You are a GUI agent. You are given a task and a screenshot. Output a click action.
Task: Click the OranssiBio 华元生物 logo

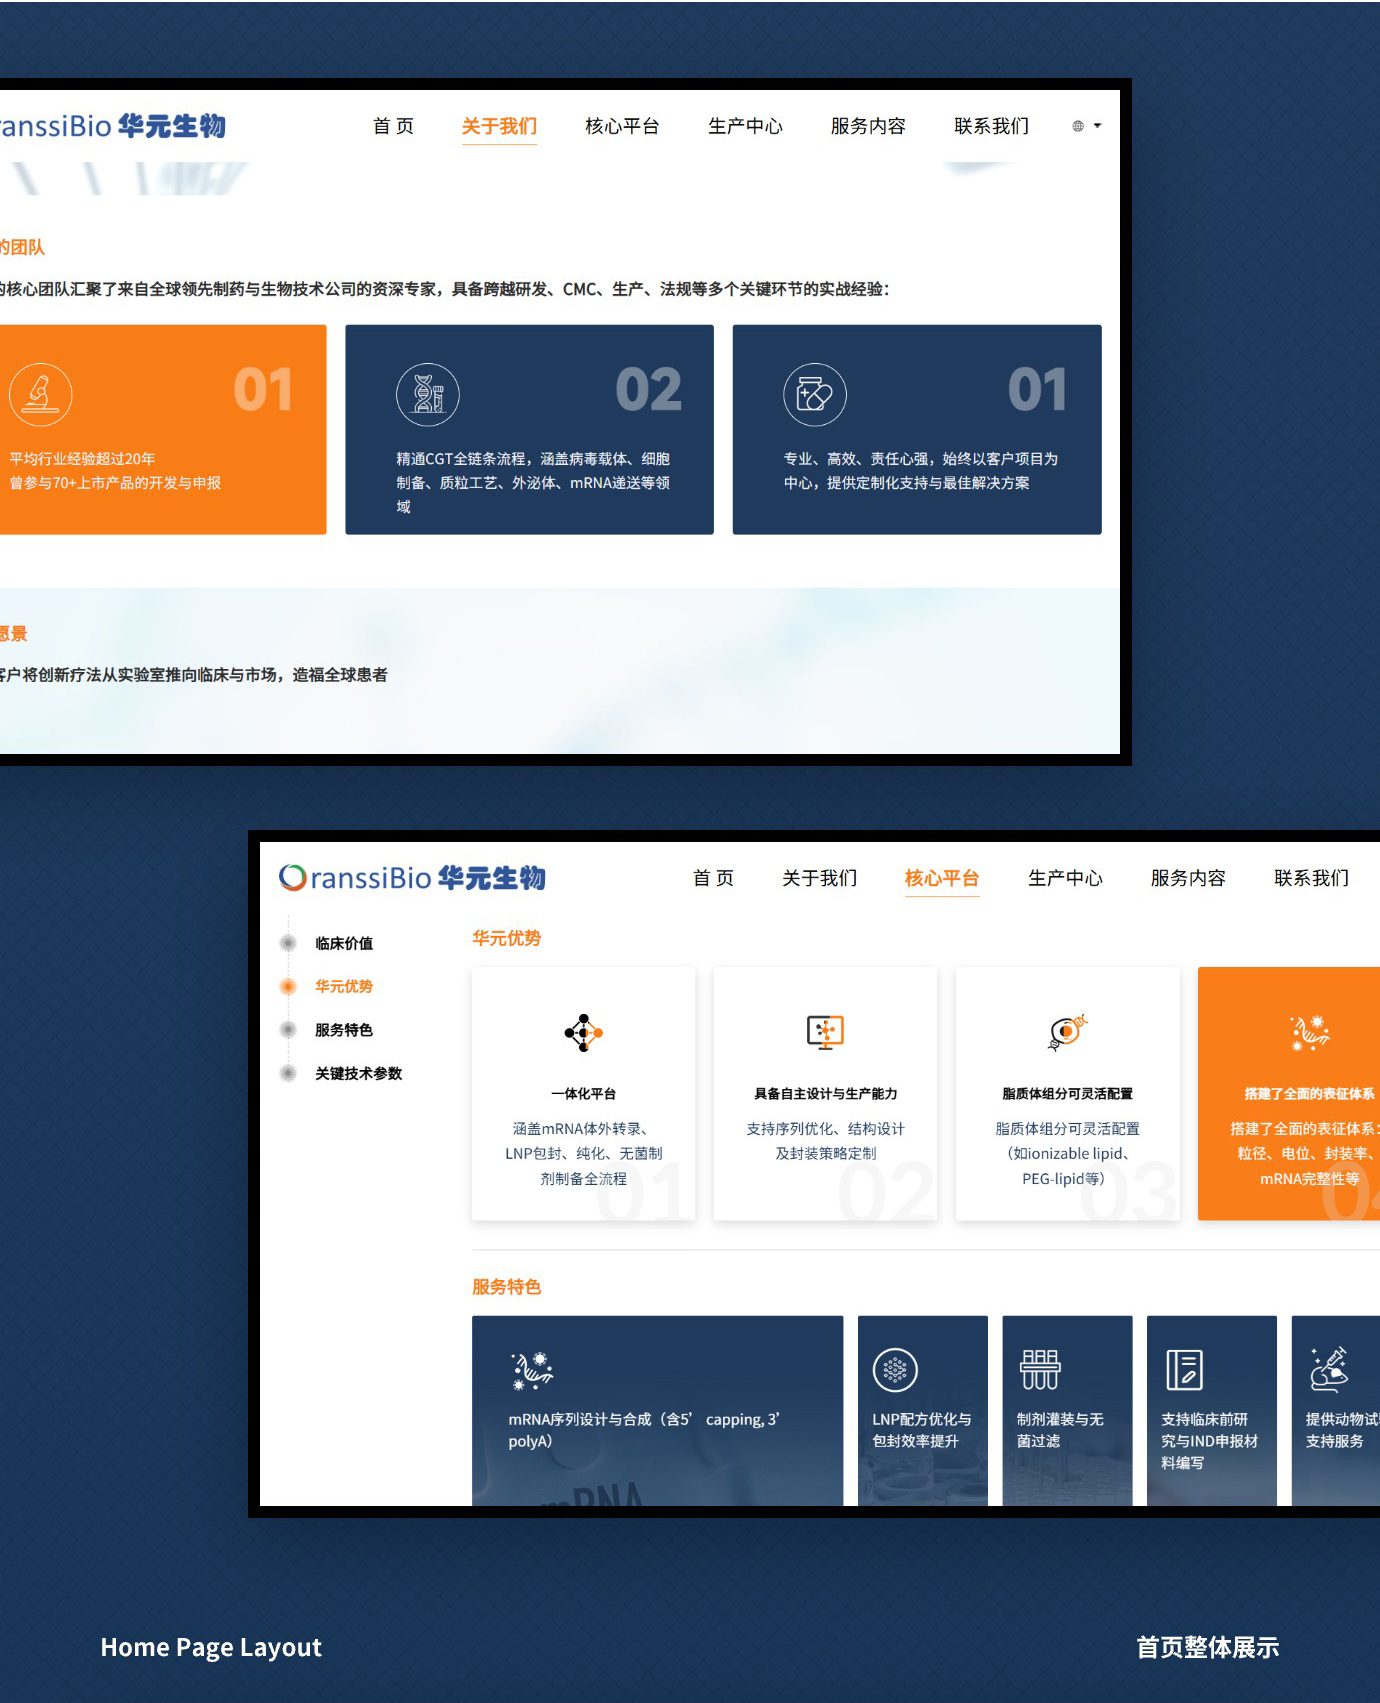(412, 878)
